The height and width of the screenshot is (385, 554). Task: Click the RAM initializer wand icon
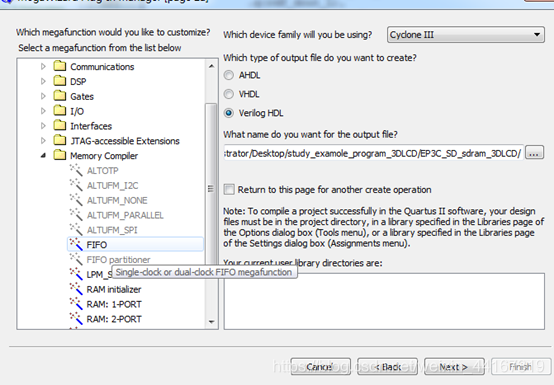pyautogui.click(x=76, y=289)
